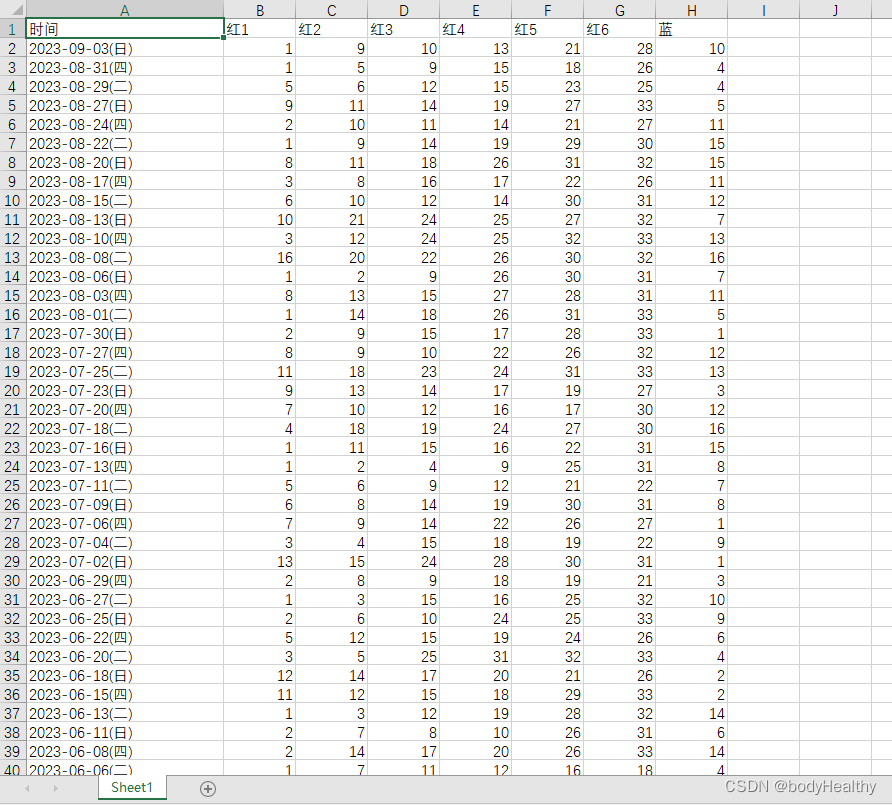Select the date cell 2023-08-29(二)

point(125,86)
